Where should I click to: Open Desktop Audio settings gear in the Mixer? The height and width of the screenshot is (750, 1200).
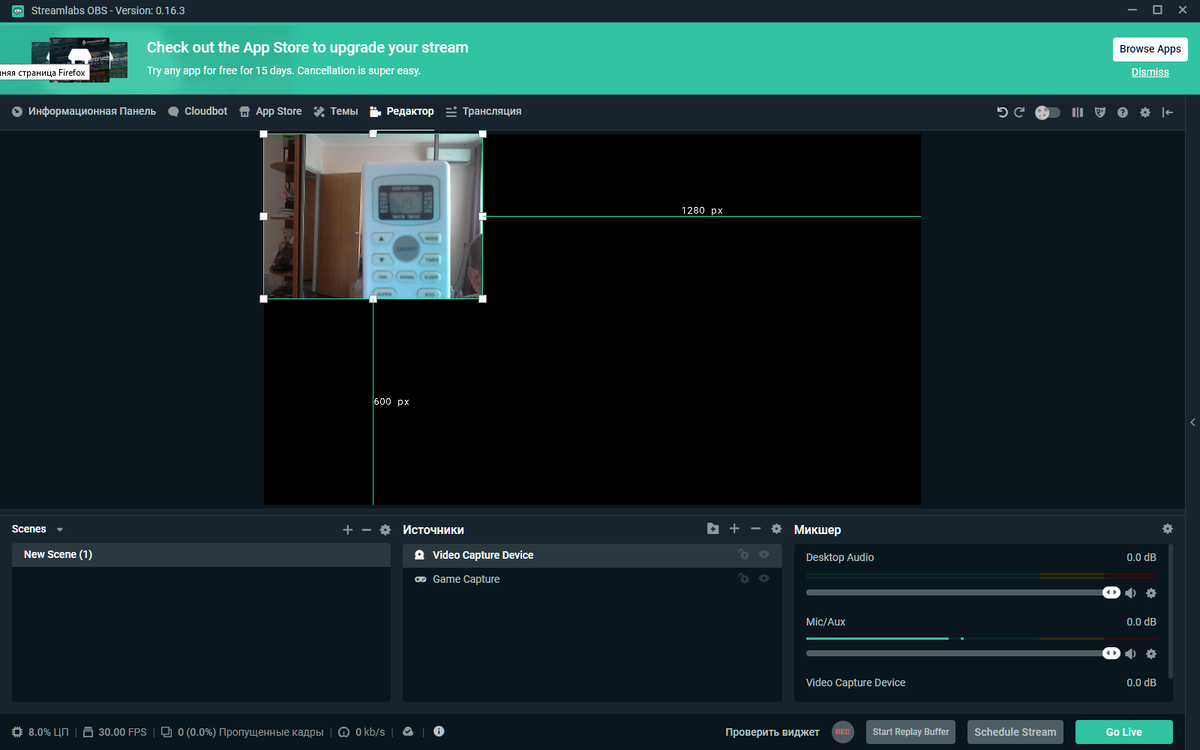click(1151, 592)
